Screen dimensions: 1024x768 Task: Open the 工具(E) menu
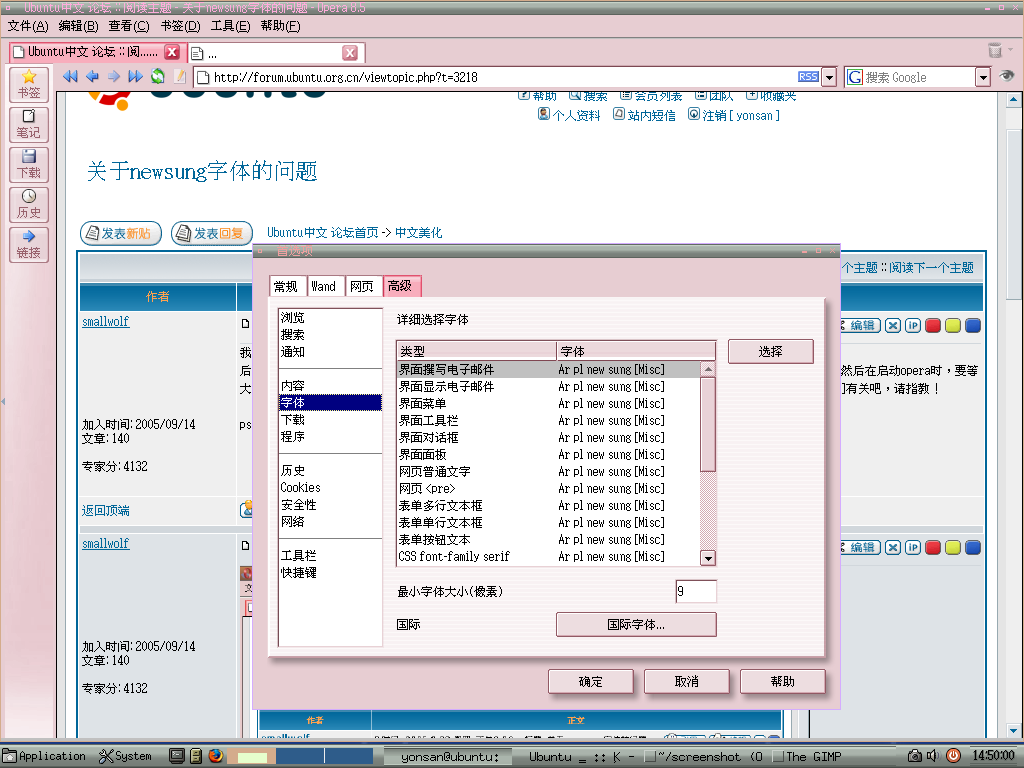pyautogui.click(x=231, y=26)
